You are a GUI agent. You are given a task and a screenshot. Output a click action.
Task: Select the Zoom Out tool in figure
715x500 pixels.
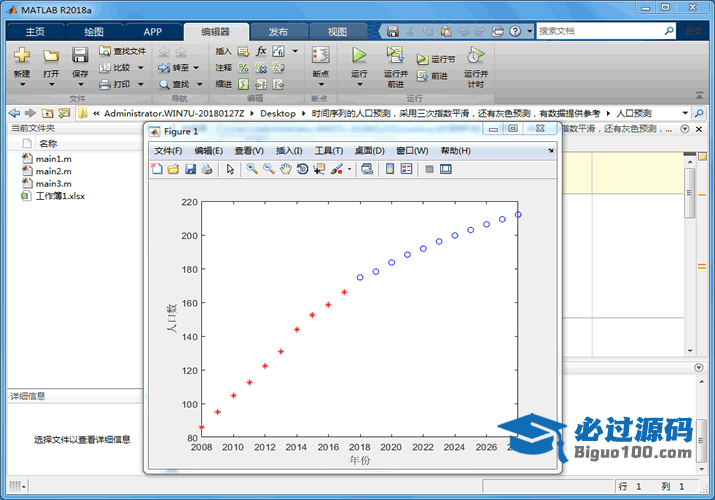(269, 169)
